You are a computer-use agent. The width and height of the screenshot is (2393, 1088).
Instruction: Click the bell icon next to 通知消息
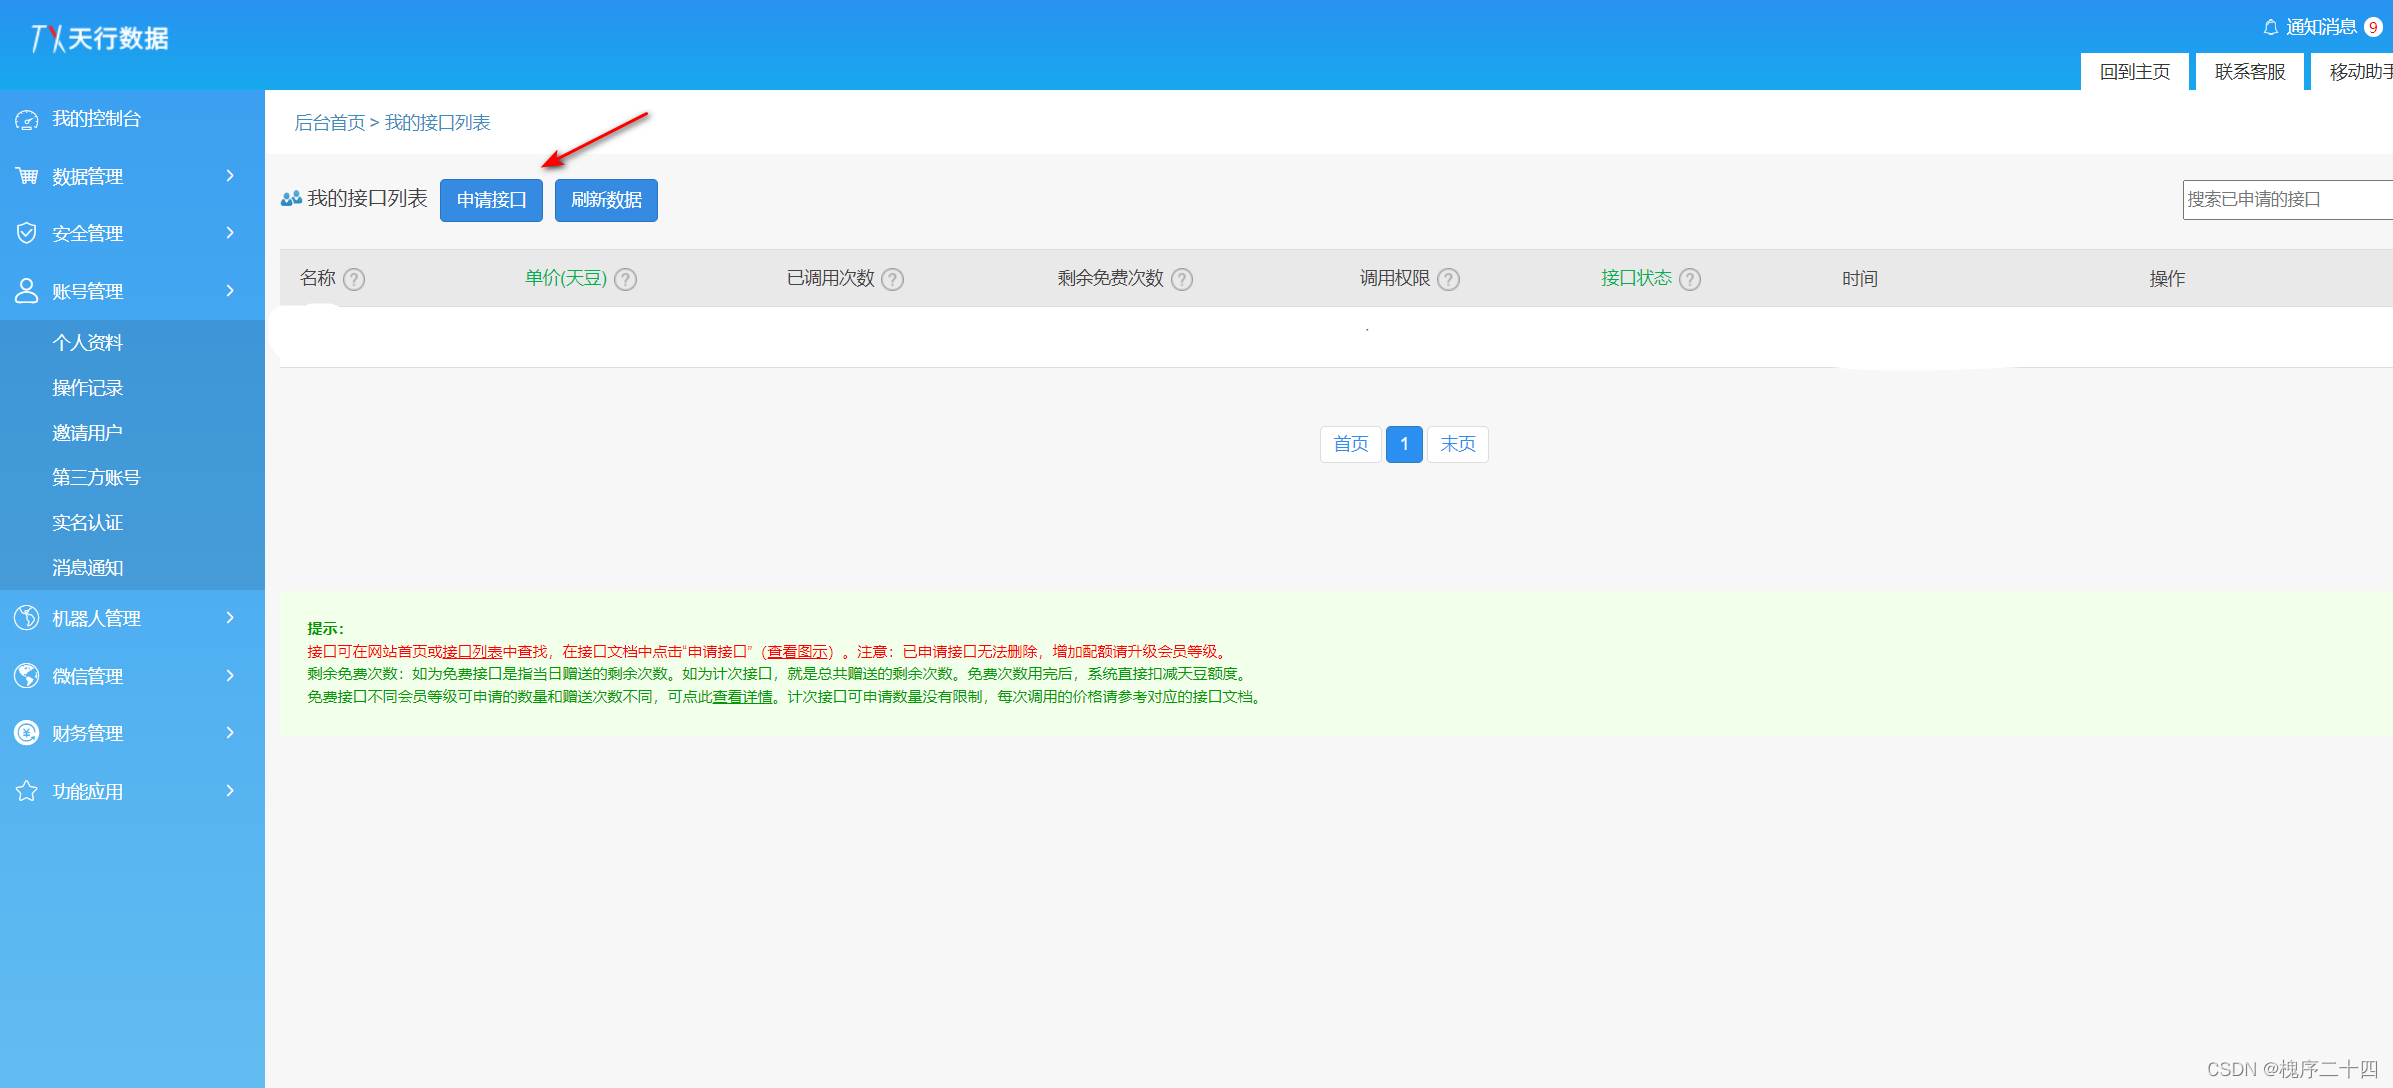point(2271,27)
